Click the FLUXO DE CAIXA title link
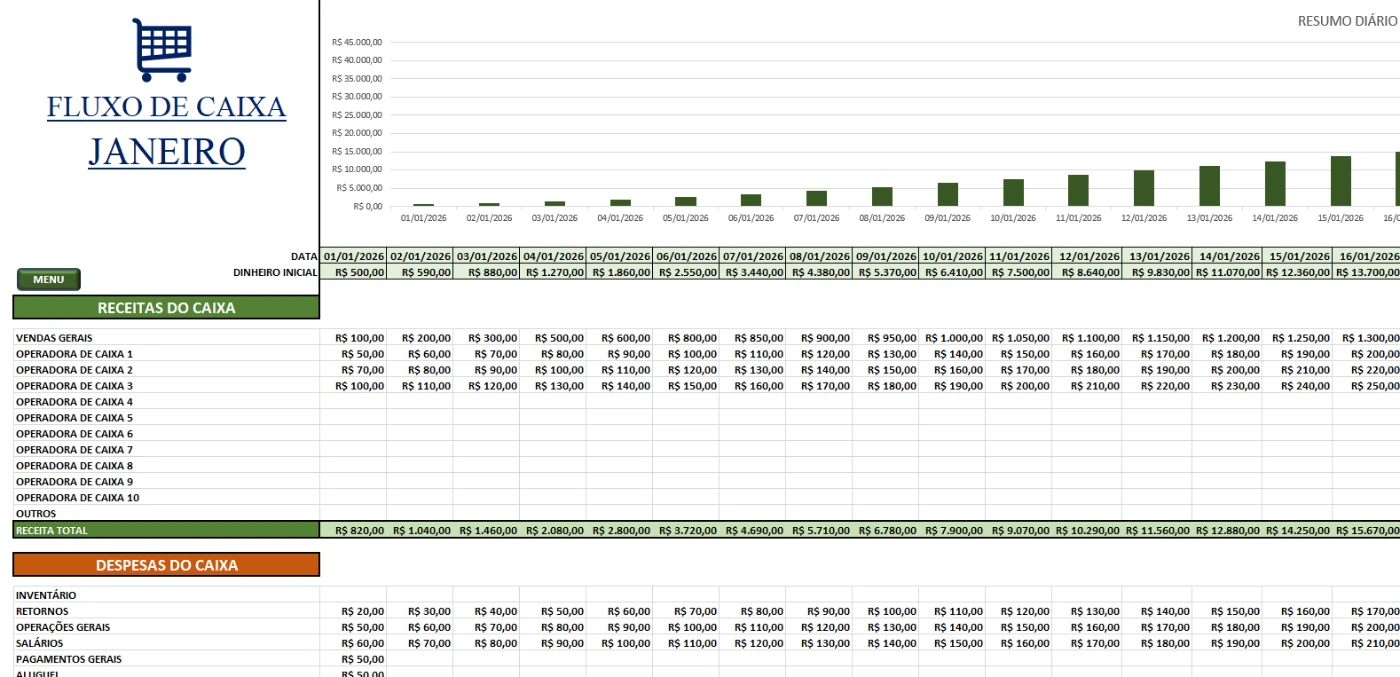 (x=166, y=107)
